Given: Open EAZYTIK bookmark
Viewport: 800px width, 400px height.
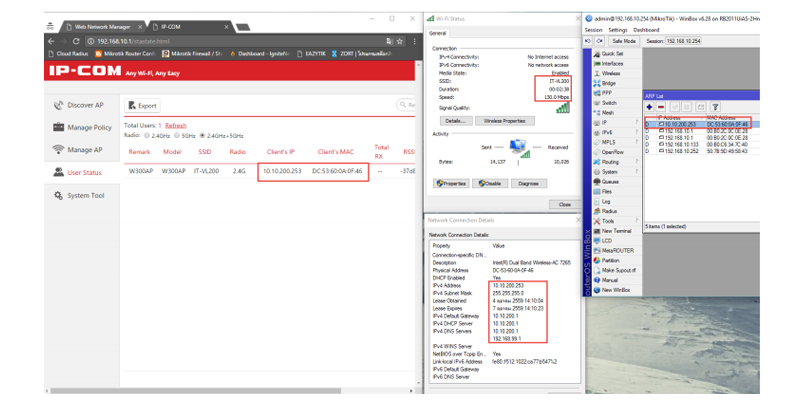Looking at the screenshot, I should [311, 54].
